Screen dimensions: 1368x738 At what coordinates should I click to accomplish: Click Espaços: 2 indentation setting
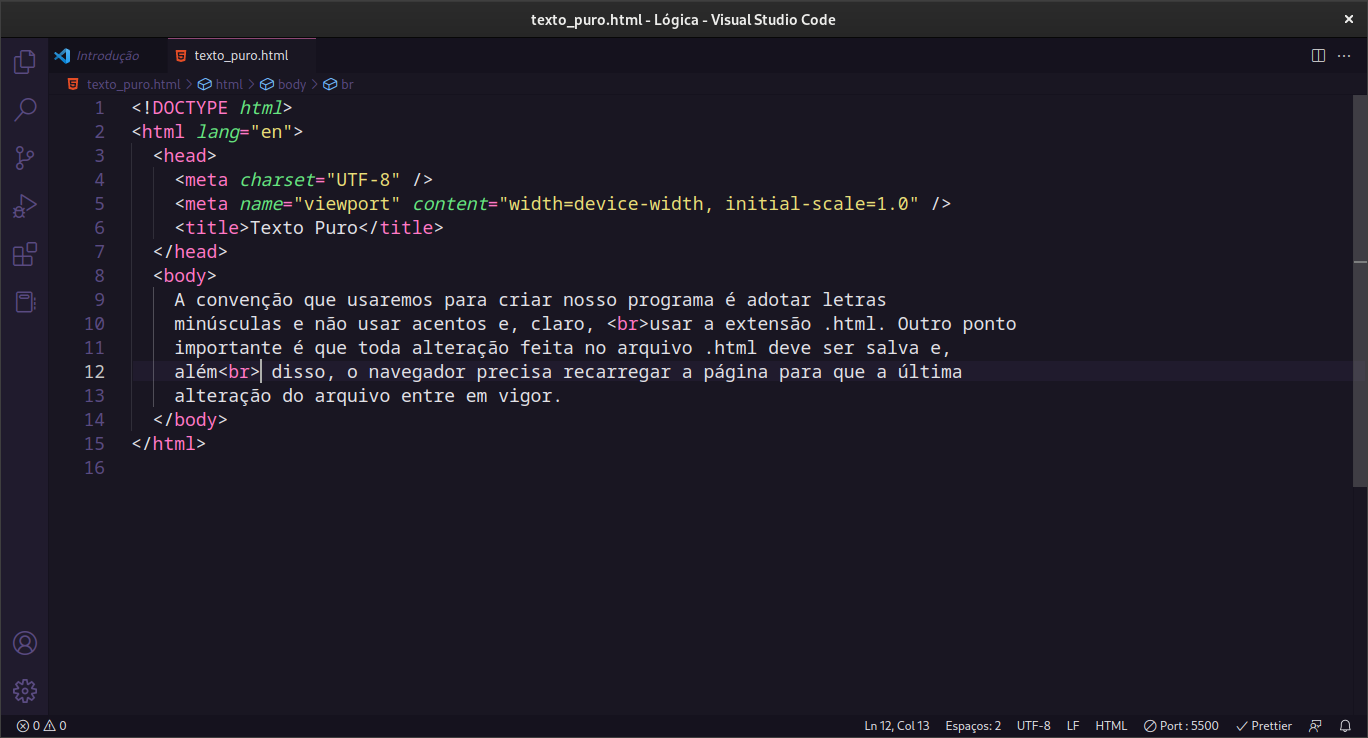[973, 726]
